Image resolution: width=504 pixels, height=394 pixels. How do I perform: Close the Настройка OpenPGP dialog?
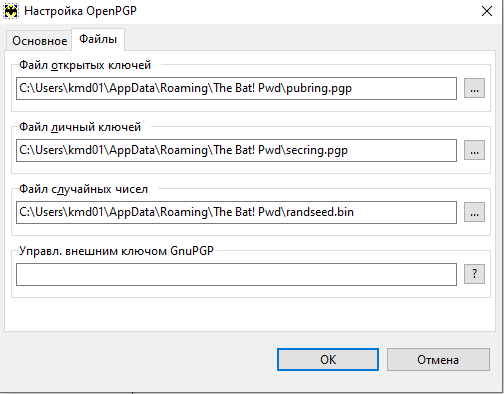487,11
